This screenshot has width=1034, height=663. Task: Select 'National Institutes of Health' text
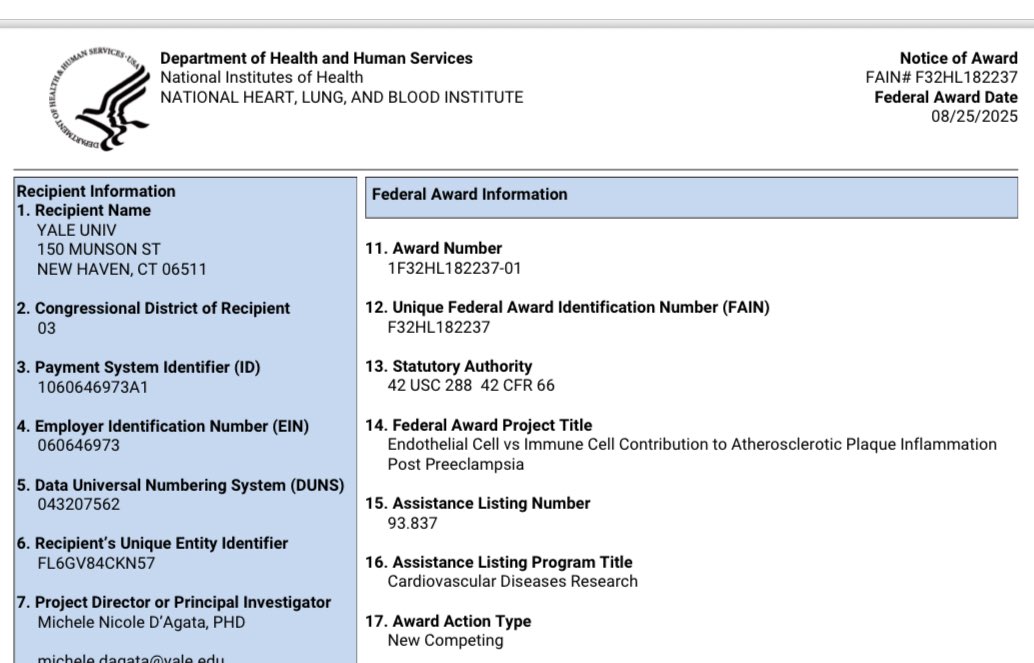click(x=262, y=77)
